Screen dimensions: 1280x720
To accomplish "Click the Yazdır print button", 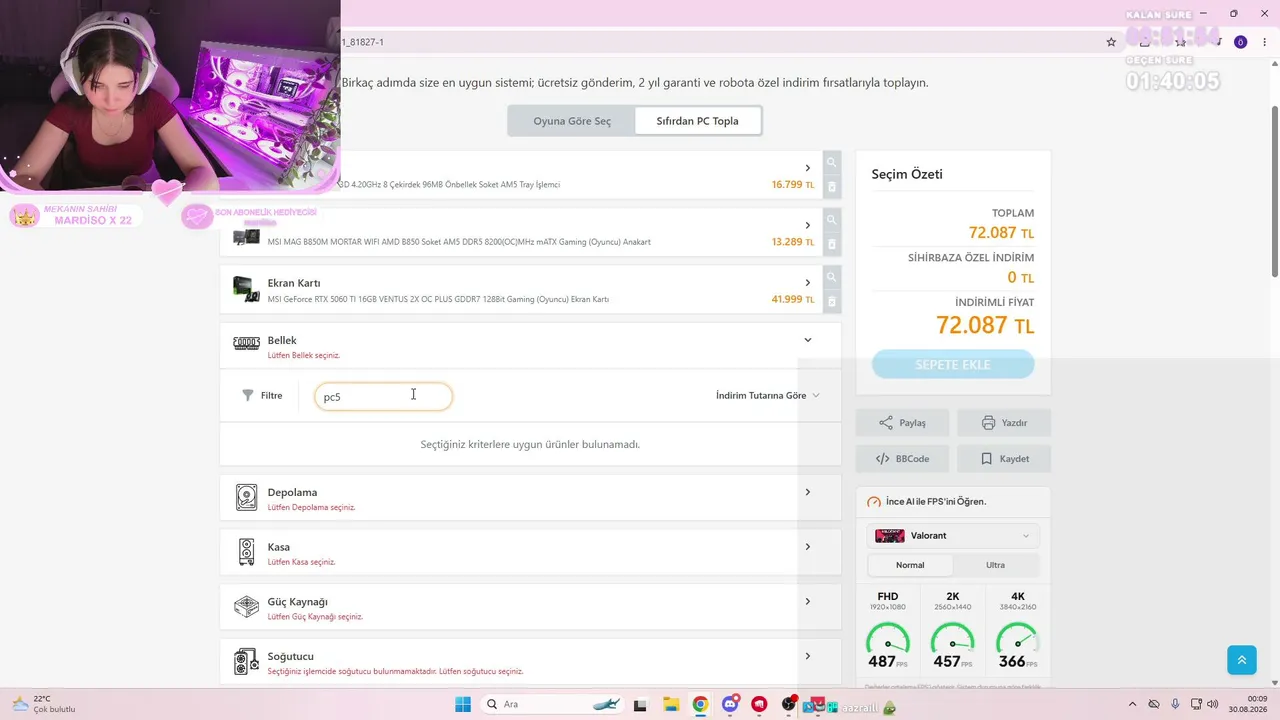I will [1004, 423].
